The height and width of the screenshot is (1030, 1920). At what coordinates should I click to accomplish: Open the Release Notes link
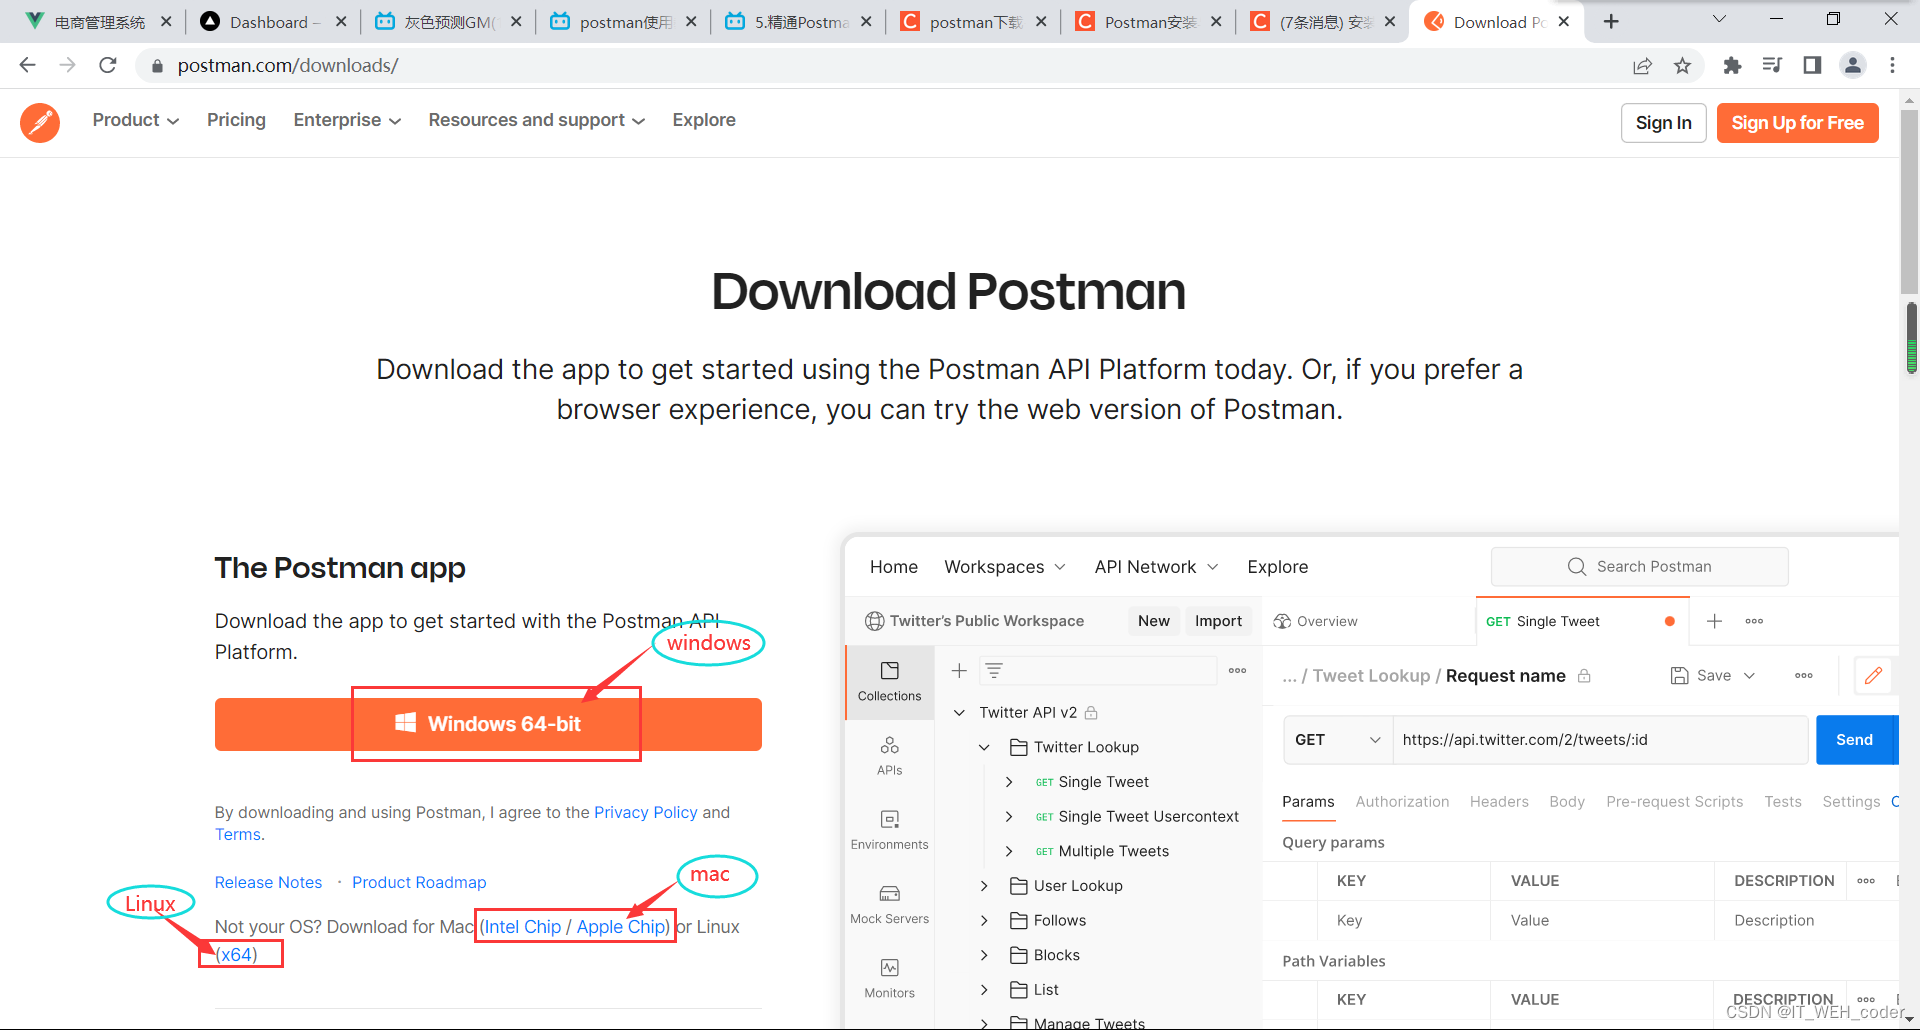point(268,882)
